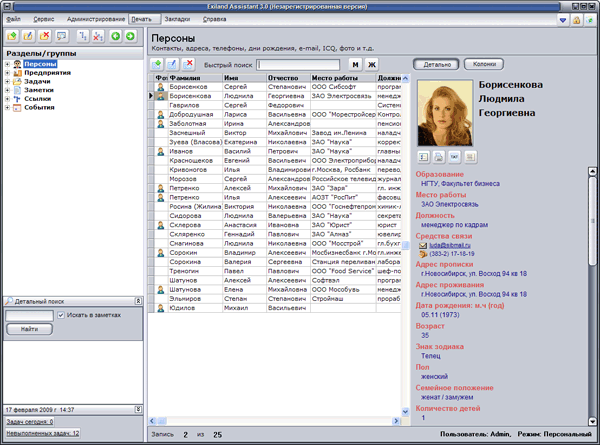Toggle the Искать в заметках checkbox
The width and height of the screenshot is (600, 445).
tap(61, 315)
